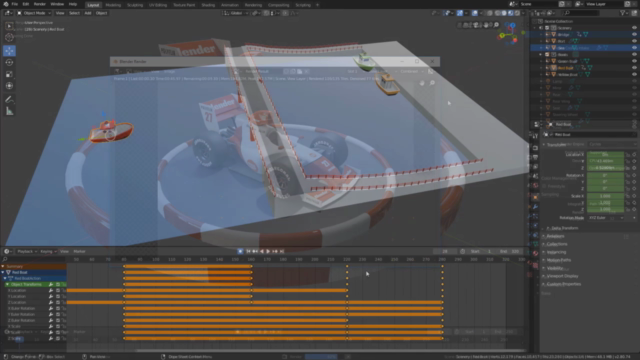Open the File menu
Image resolution: width=640 pixels, height=360 pixels.
click(15, 4)
